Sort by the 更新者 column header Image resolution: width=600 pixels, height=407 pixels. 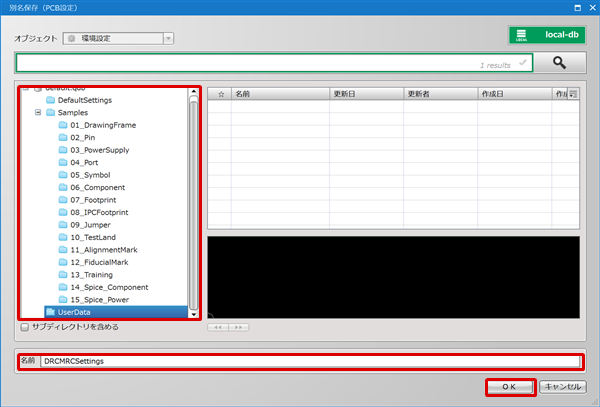440,94
